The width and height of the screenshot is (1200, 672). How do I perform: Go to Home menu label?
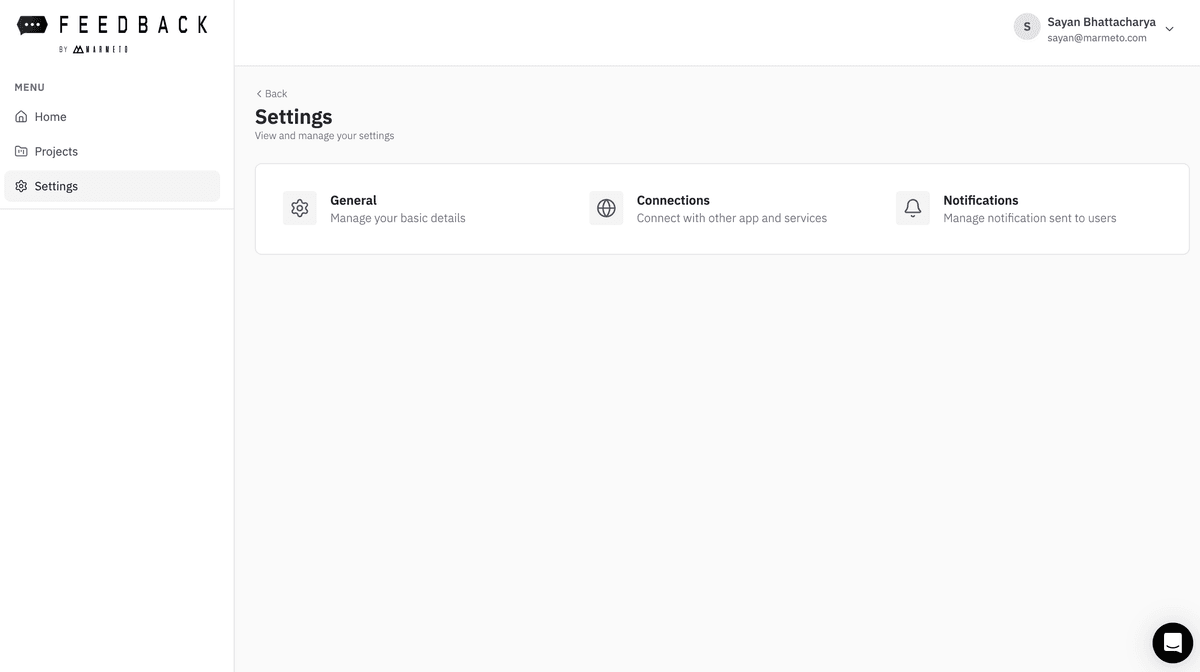coord(50,117)
